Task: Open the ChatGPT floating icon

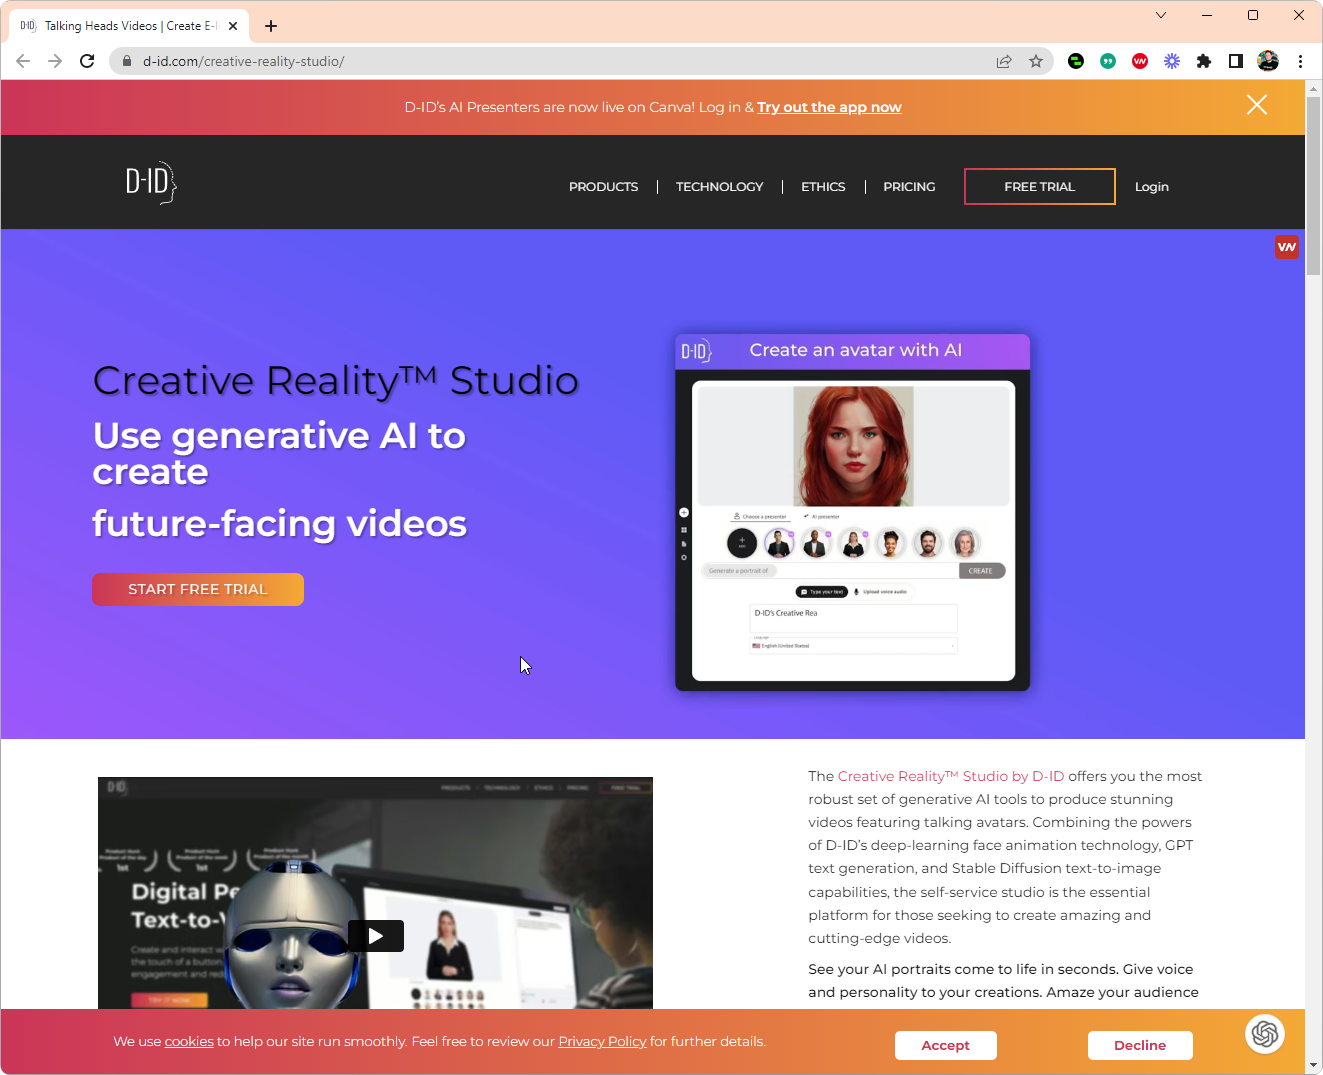Action: 1265,1034
